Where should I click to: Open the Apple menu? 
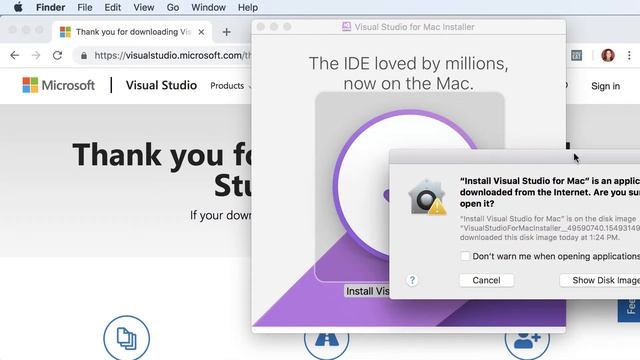tap(18, 7)
